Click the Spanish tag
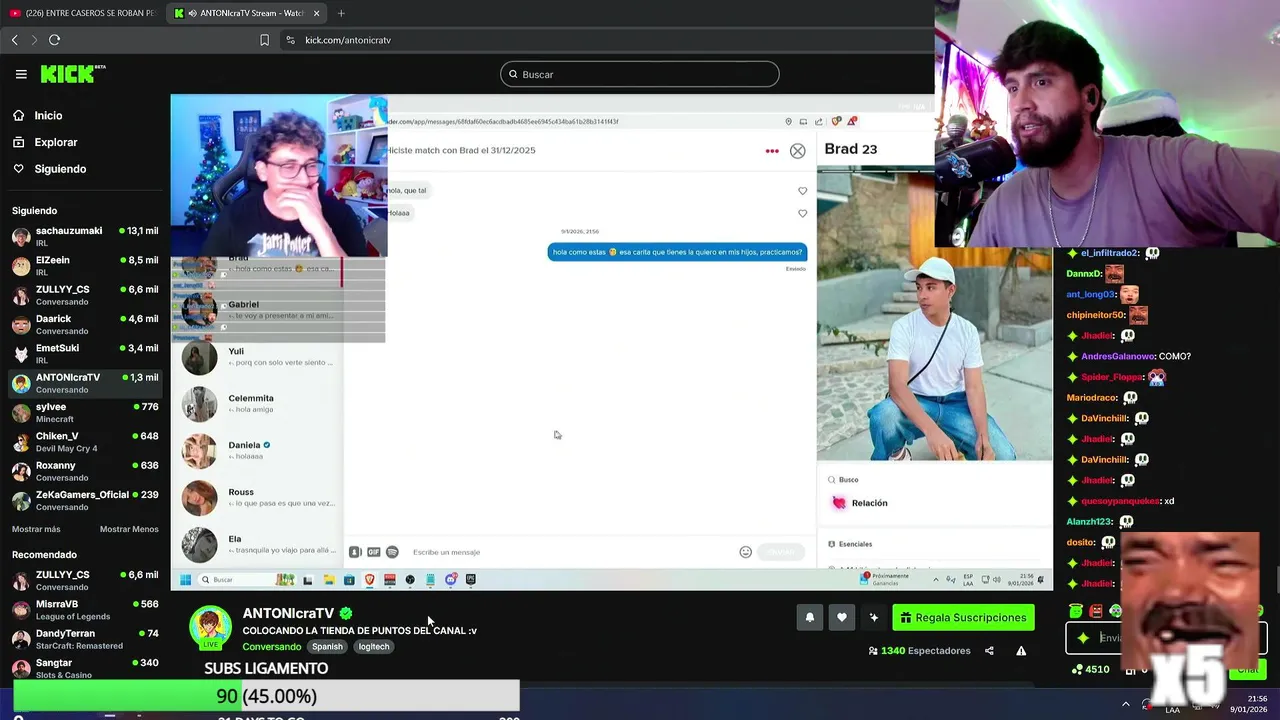The width and height of the screenshot is (1280, 720). click(x=327, y=647)
